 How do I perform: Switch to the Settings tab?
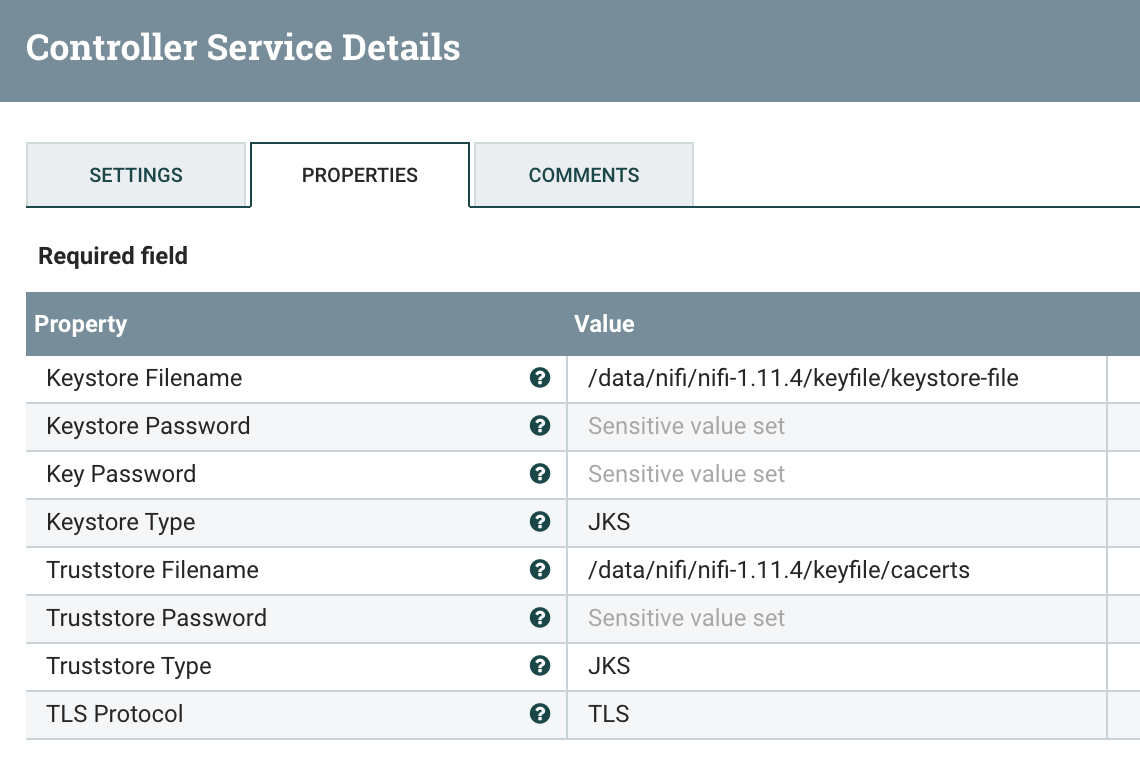pyautogui.click(x=136, y=175)
